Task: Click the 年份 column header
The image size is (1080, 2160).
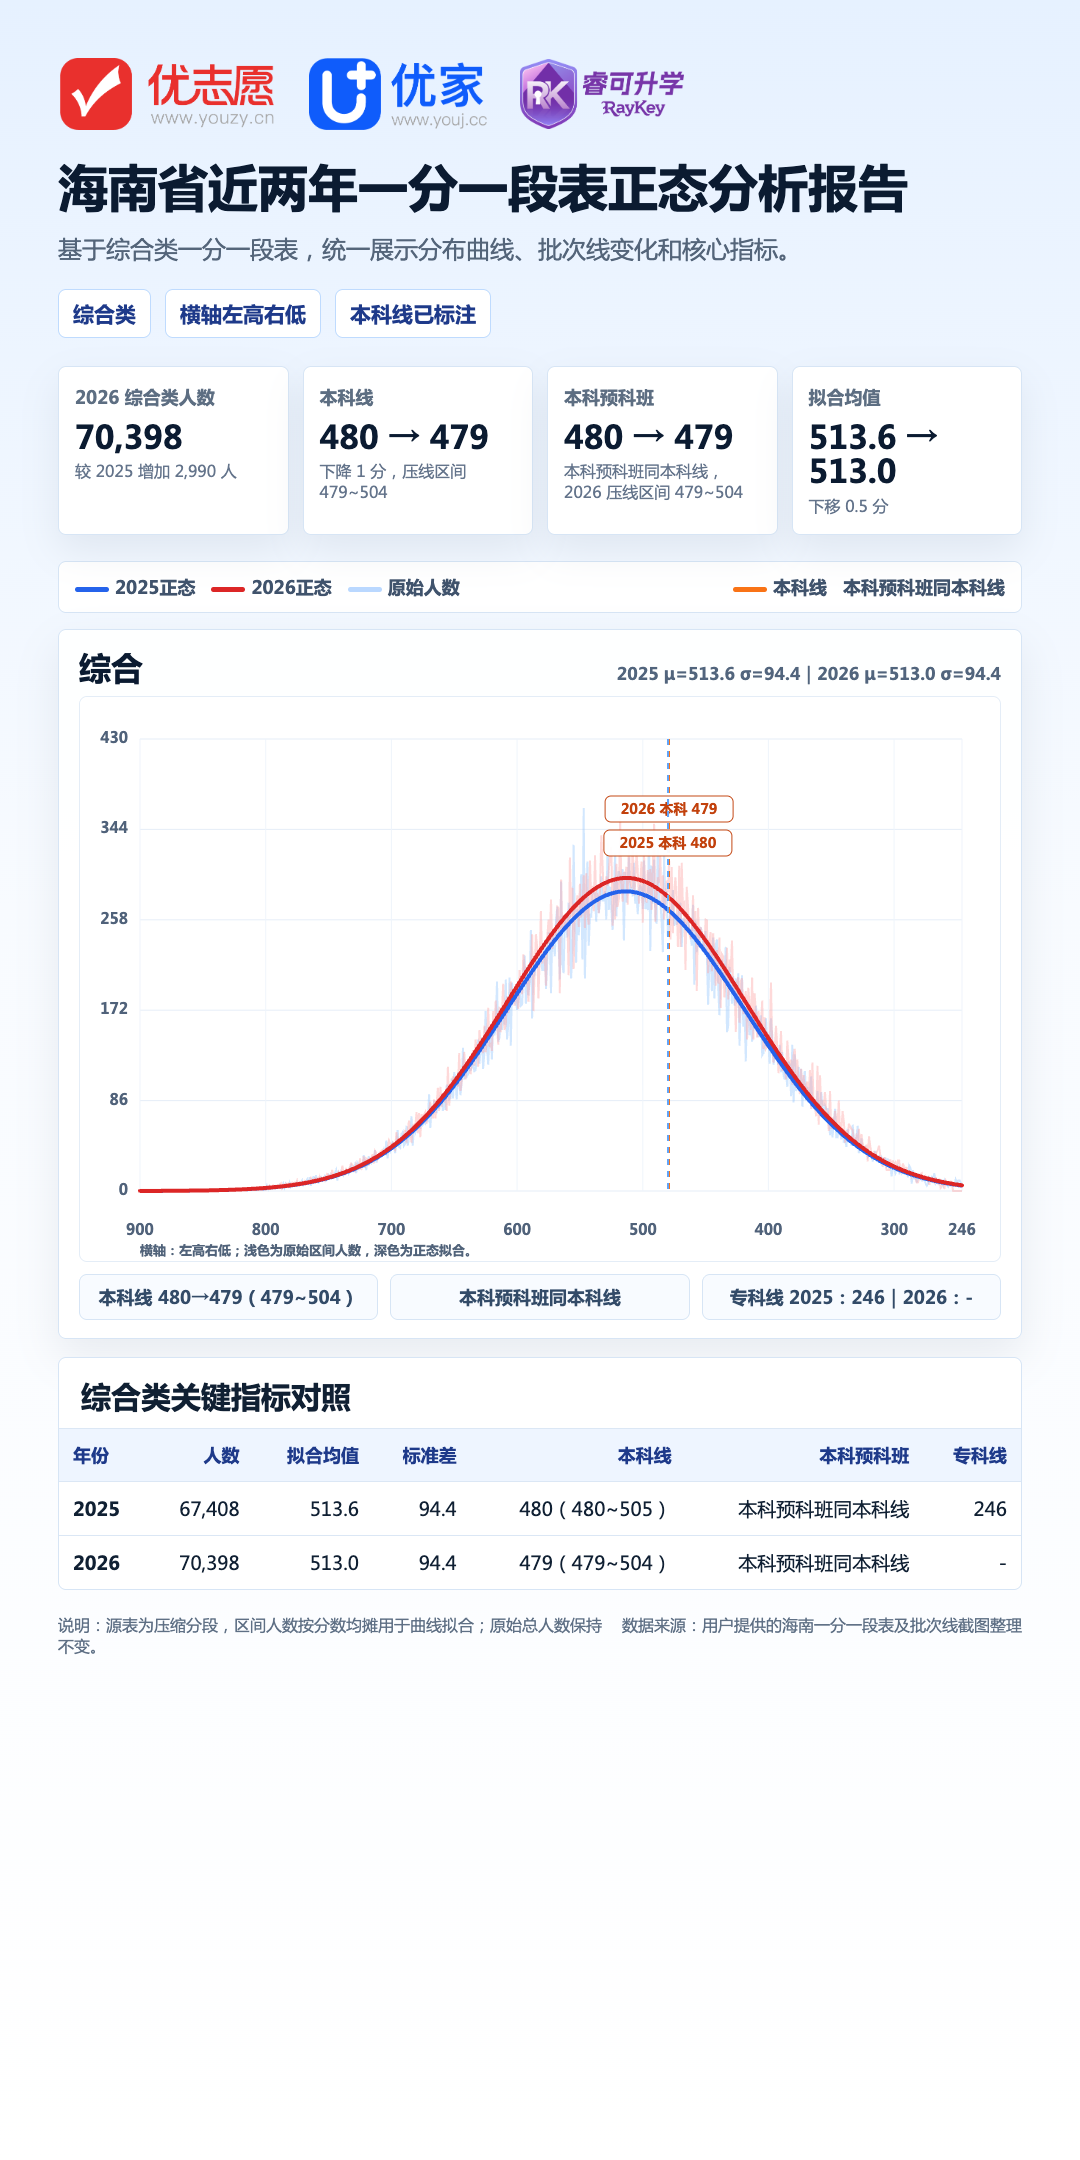Action: pos(91,1456)
